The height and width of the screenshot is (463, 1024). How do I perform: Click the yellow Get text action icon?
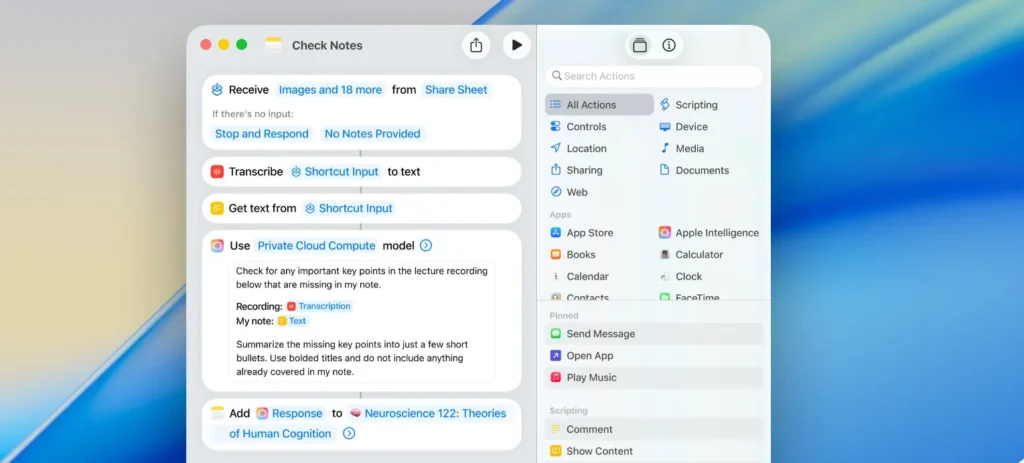[217, 208]
